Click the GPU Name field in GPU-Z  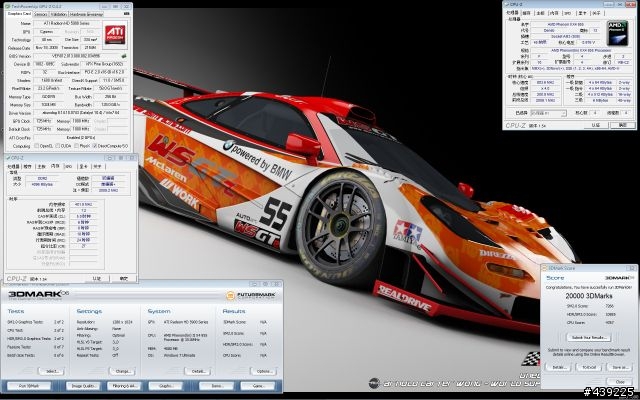pyautogui.click(x=67, y=23)
